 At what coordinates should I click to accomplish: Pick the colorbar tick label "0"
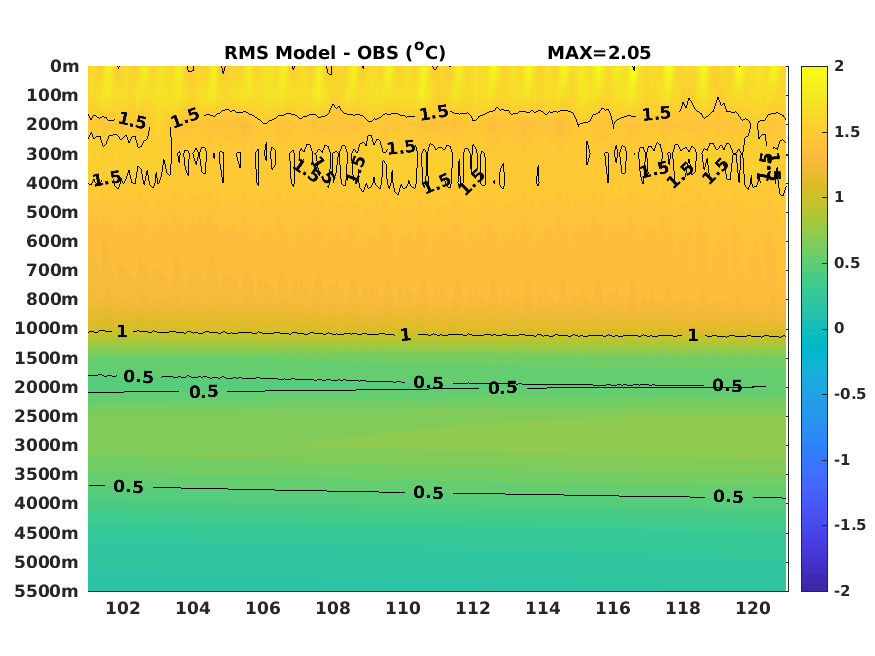(839, 328)
